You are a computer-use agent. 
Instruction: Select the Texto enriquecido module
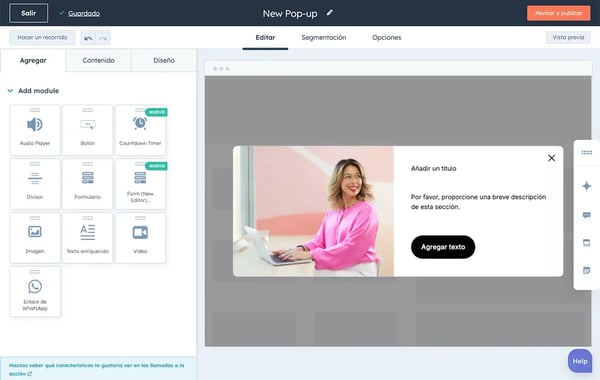click(88, 238)
